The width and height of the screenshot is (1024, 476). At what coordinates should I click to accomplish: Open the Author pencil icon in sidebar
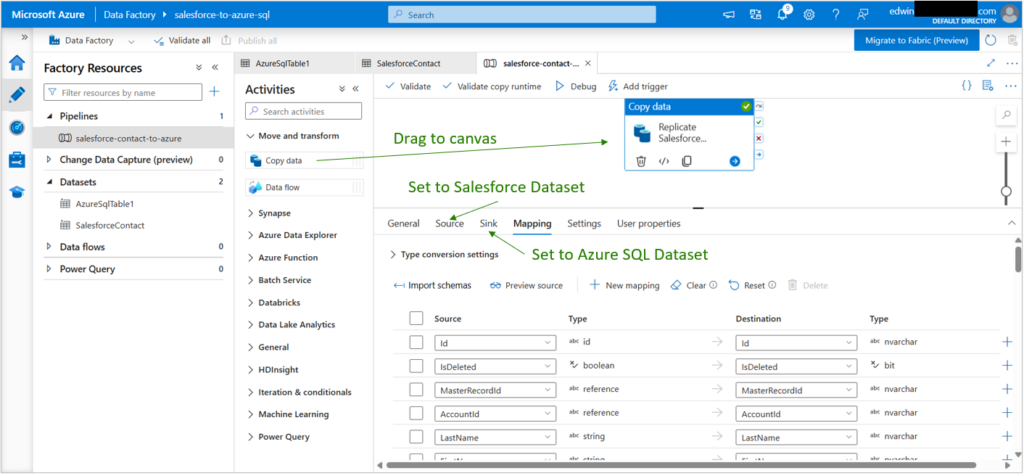[16, 95]
